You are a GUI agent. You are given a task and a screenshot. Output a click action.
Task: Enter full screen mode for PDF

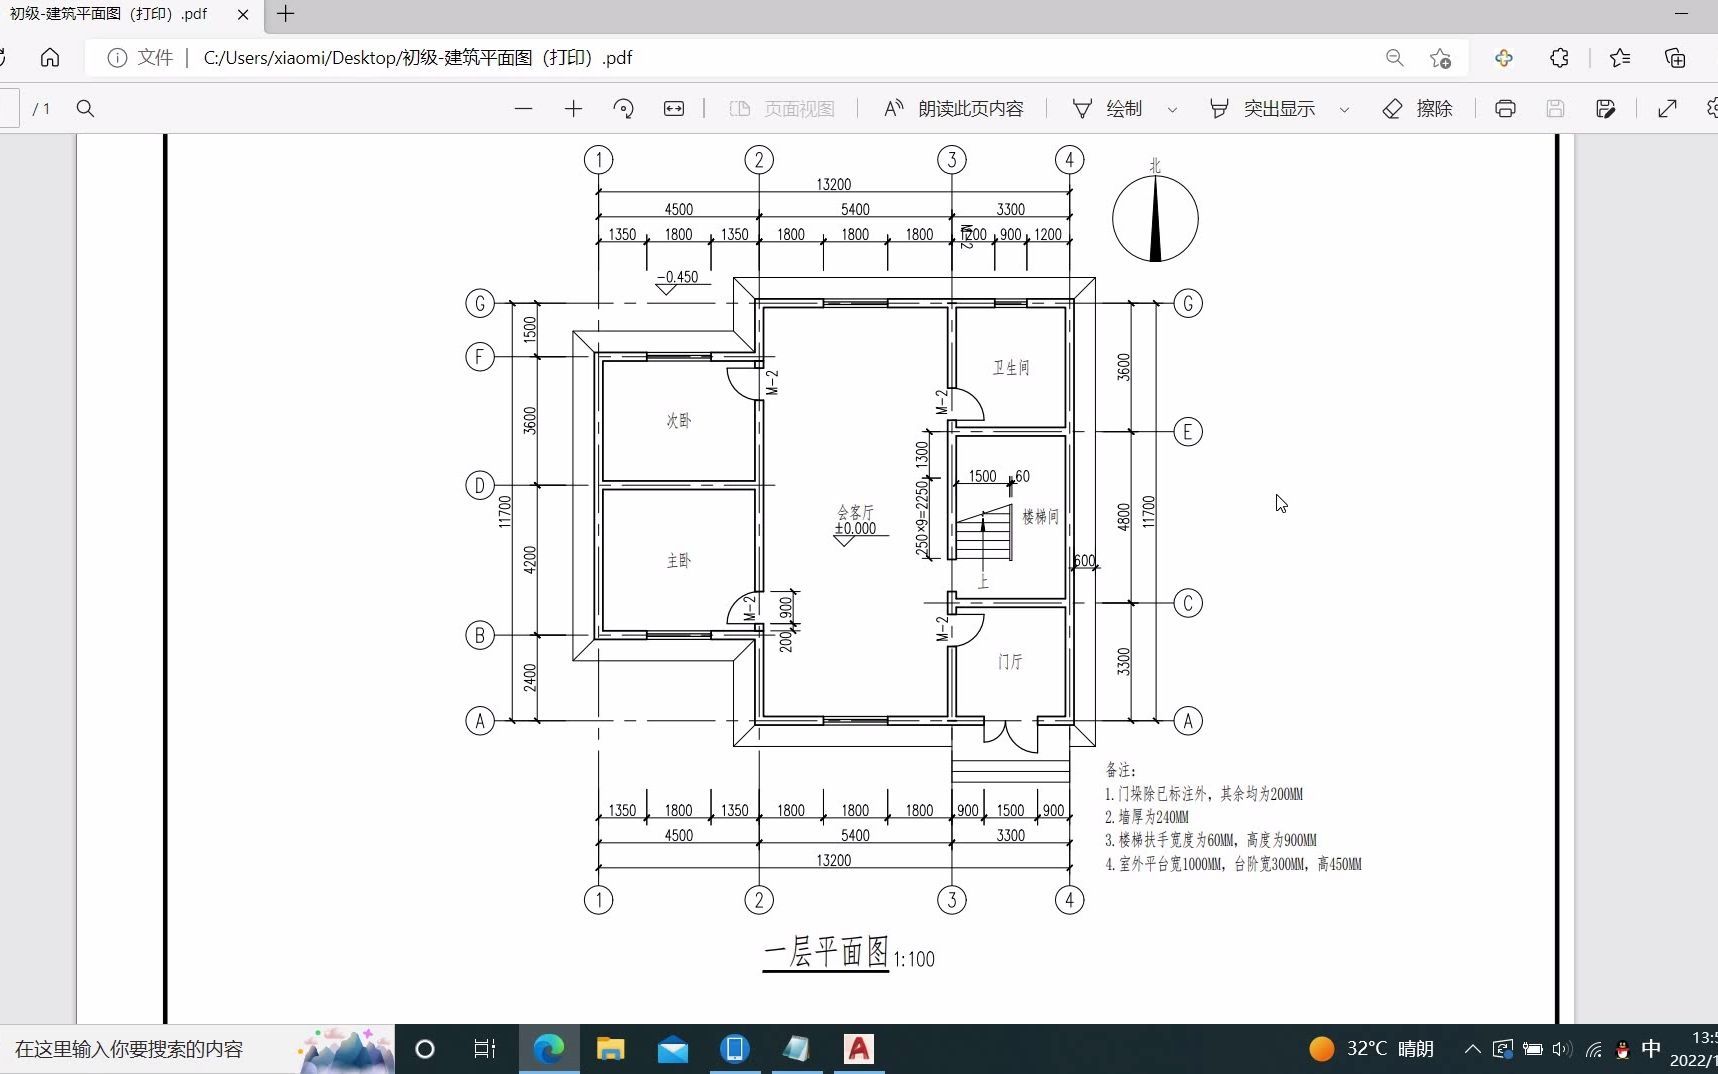coord(1667,108)
